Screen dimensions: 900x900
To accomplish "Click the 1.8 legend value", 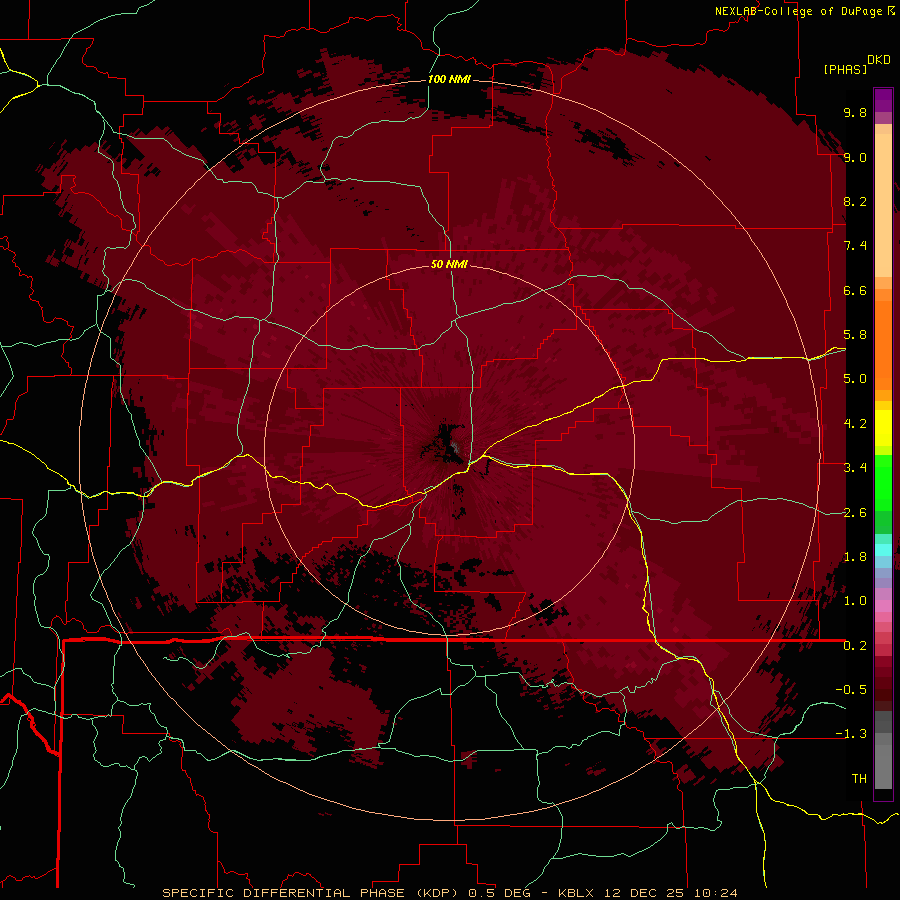I will (855, 557).
